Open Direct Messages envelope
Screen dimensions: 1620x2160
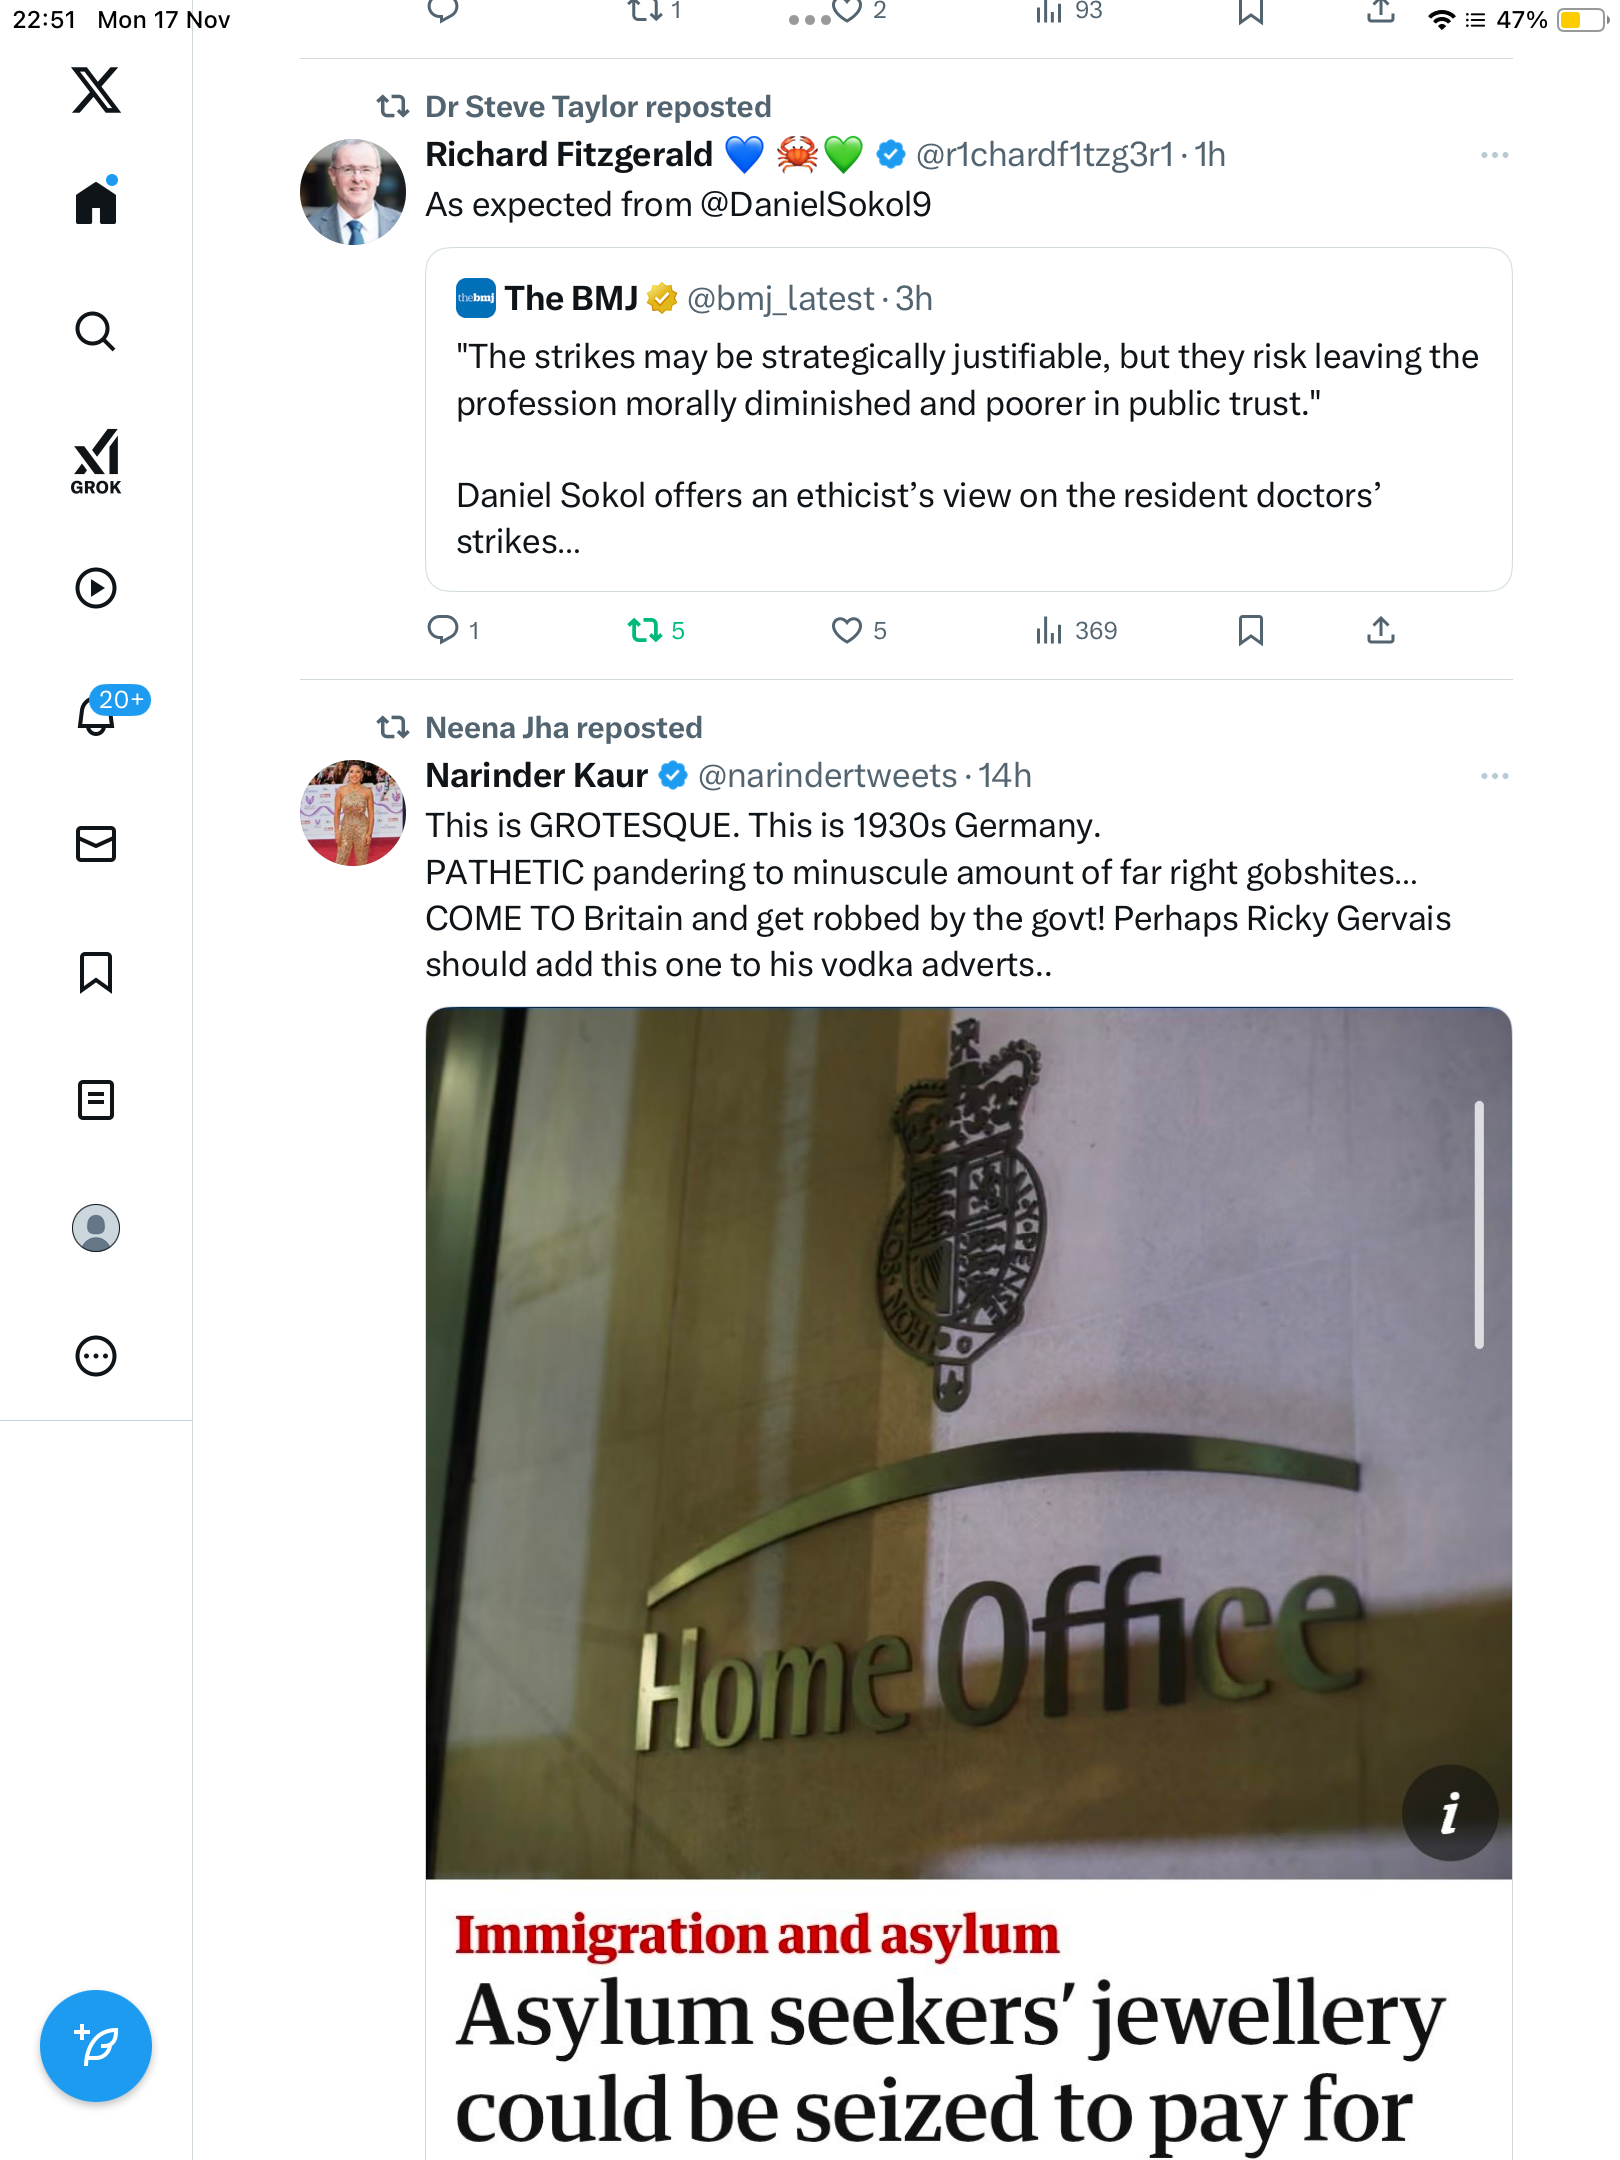tap(96, 844)
